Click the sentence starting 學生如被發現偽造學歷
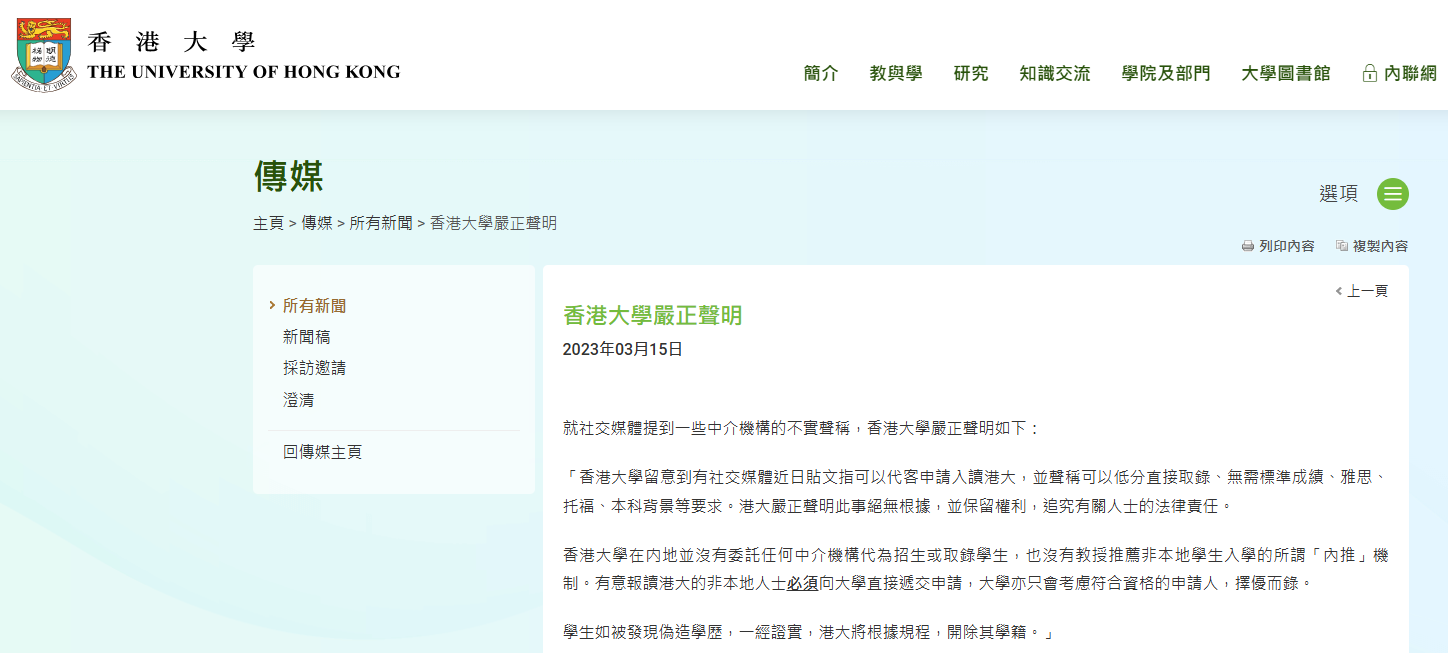The width and height of the screenshot is (1448, 653). point(808,633)
